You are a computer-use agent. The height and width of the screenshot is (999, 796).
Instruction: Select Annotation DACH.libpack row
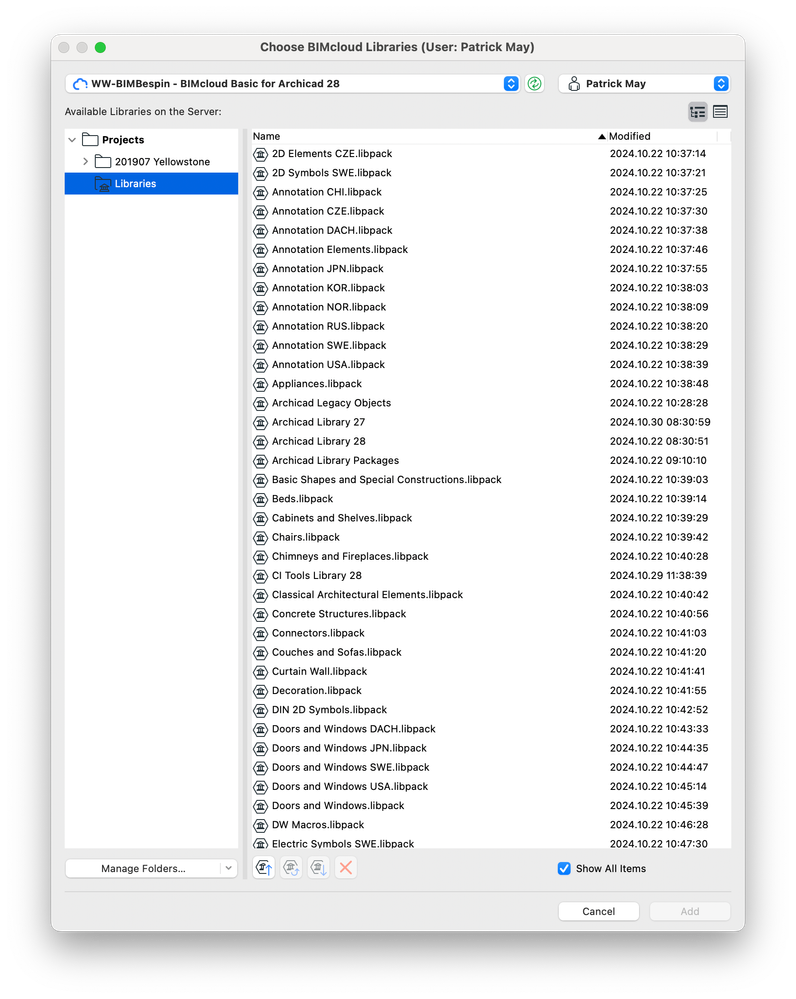point(491,231)
